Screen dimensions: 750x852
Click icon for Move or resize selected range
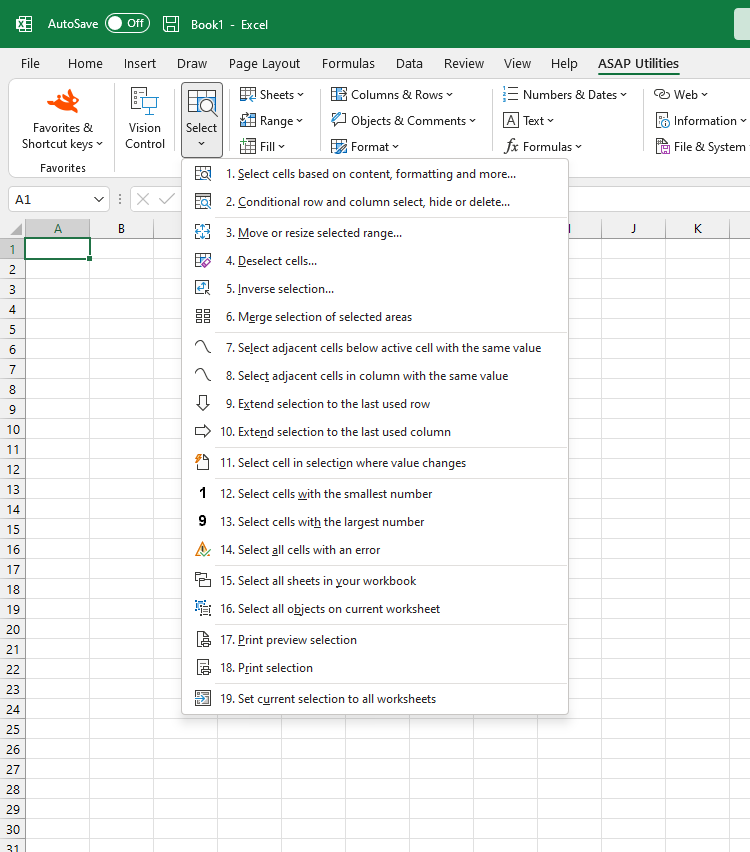click(203, 233)
